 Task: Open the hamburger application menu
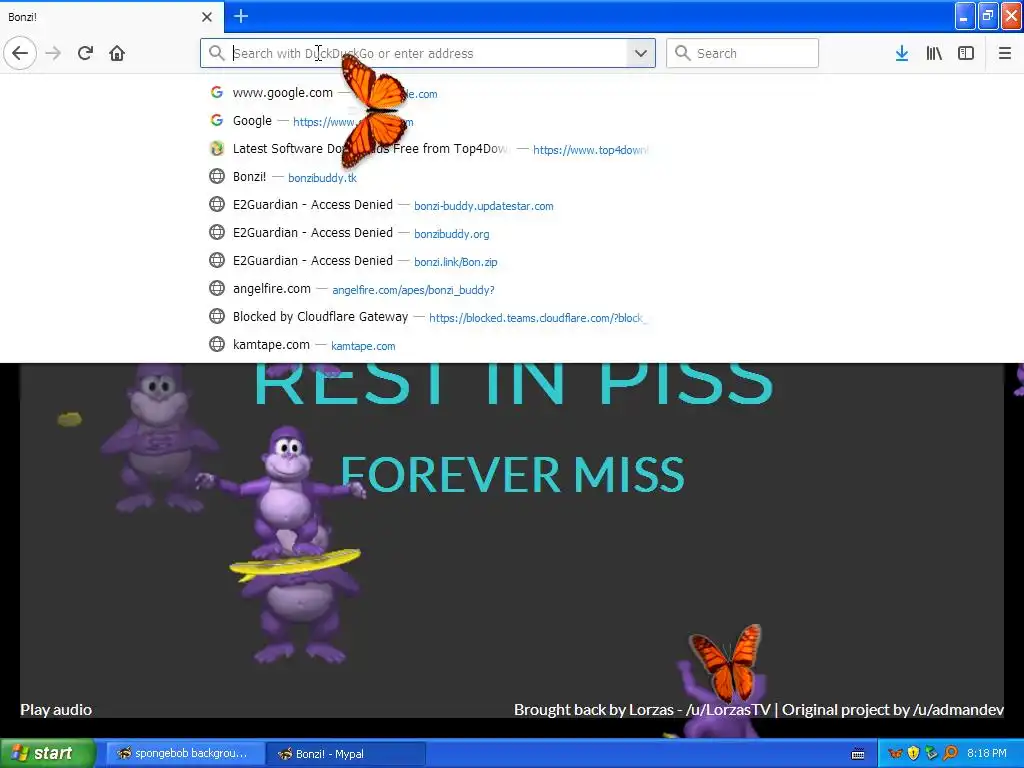tap(1005, 53)
